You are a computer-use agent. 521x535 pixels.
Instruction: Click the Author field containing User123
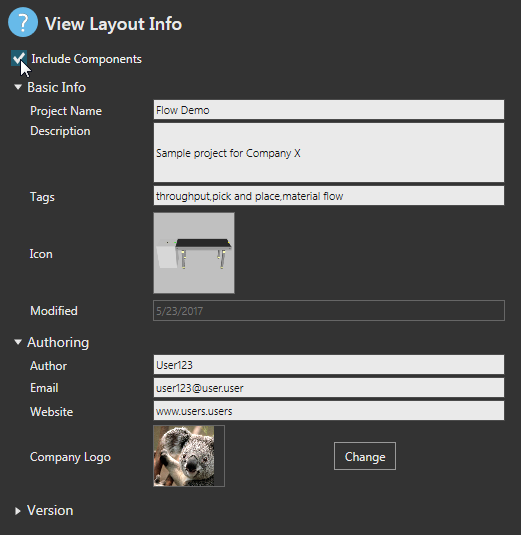tap(329, 365)
